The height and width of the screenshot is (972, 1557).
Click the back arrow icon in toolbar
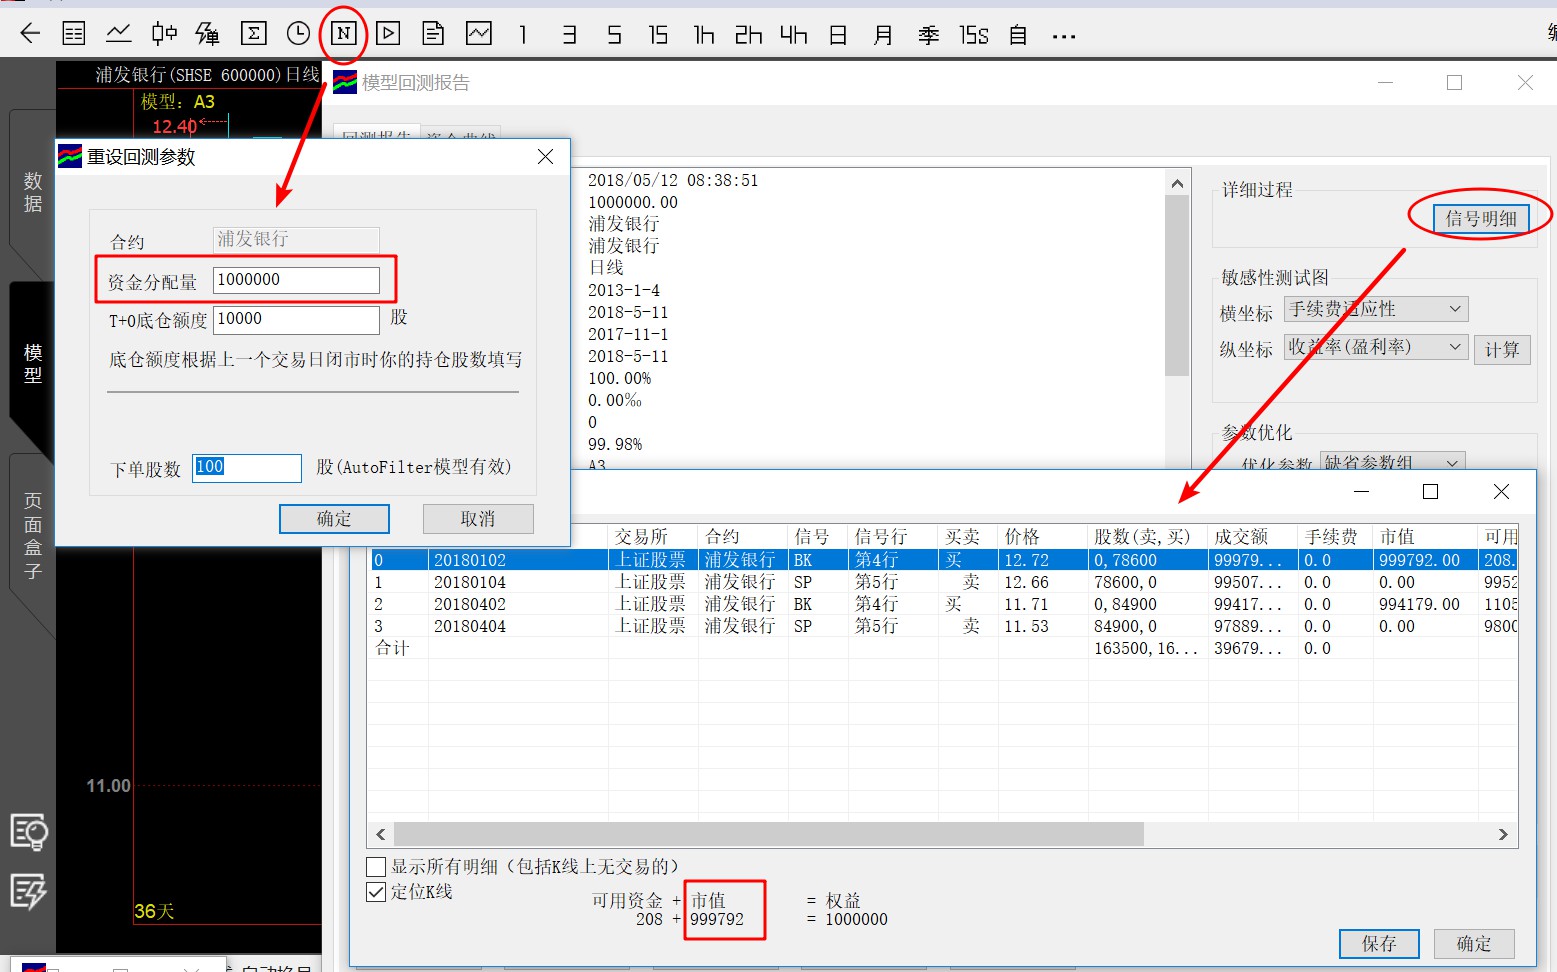pyautogui.click(x=30, y=34)
